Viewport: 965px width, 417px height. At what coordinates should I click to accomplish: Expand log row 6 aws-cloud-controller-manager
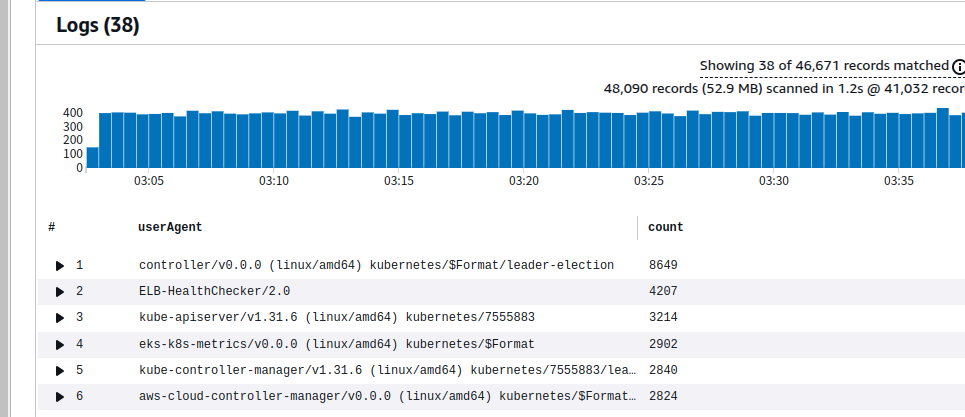pos(60,397)
